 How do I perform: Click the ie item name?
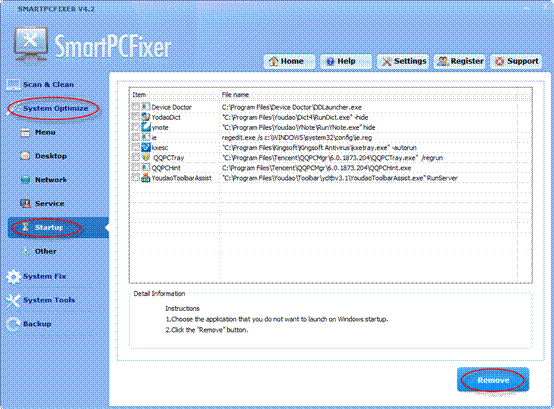click(x=154, y=137)
